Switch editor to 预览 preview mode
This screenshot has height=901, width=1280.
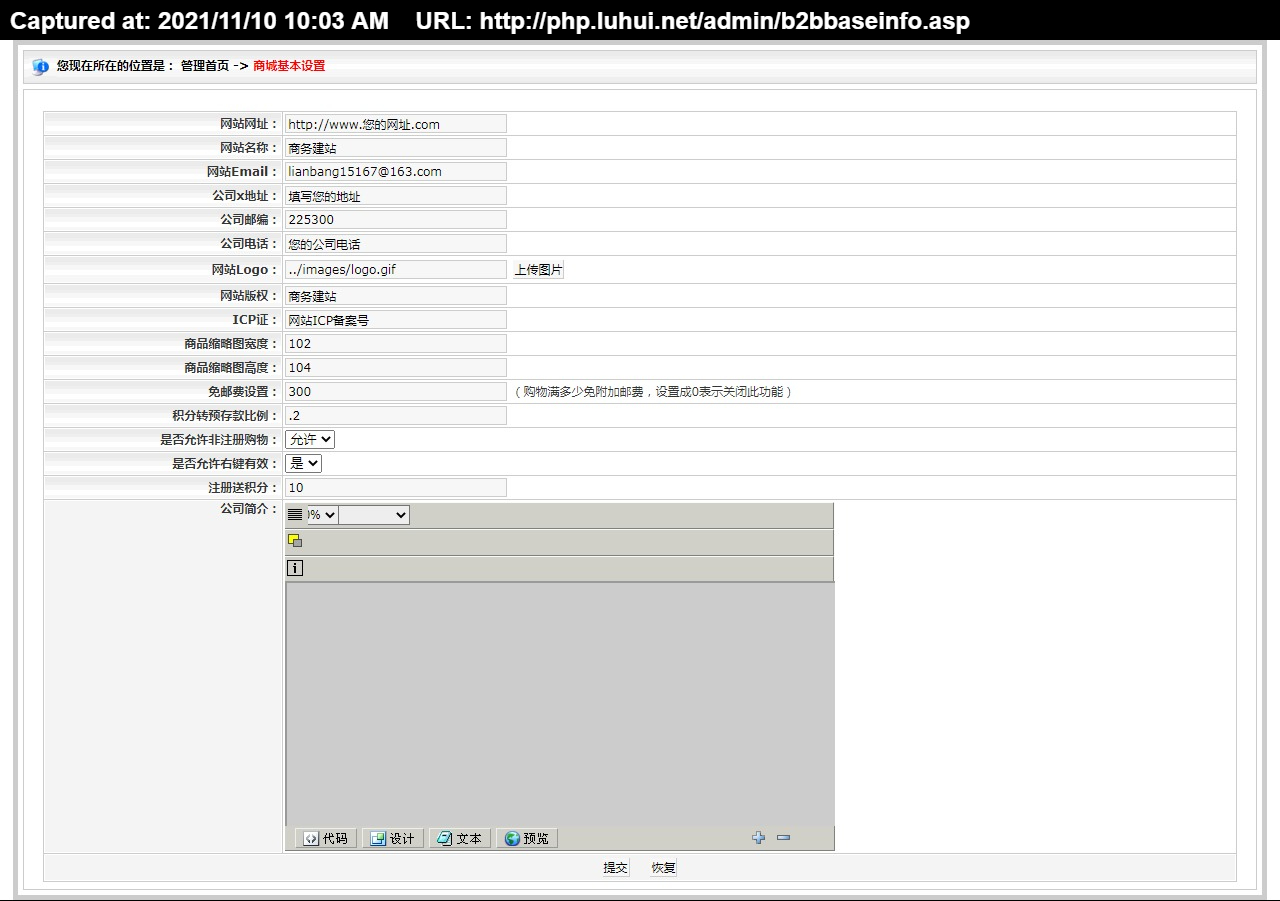point(527,838)
